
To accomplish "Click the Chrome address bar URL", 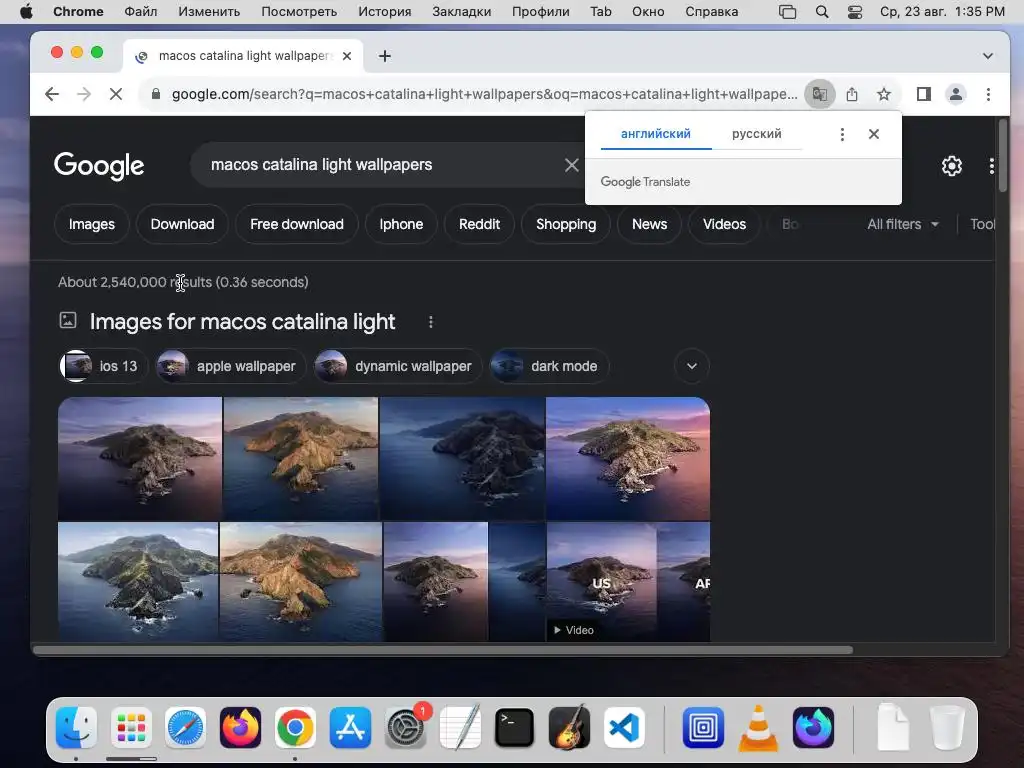I will click(x=484, y=94).
